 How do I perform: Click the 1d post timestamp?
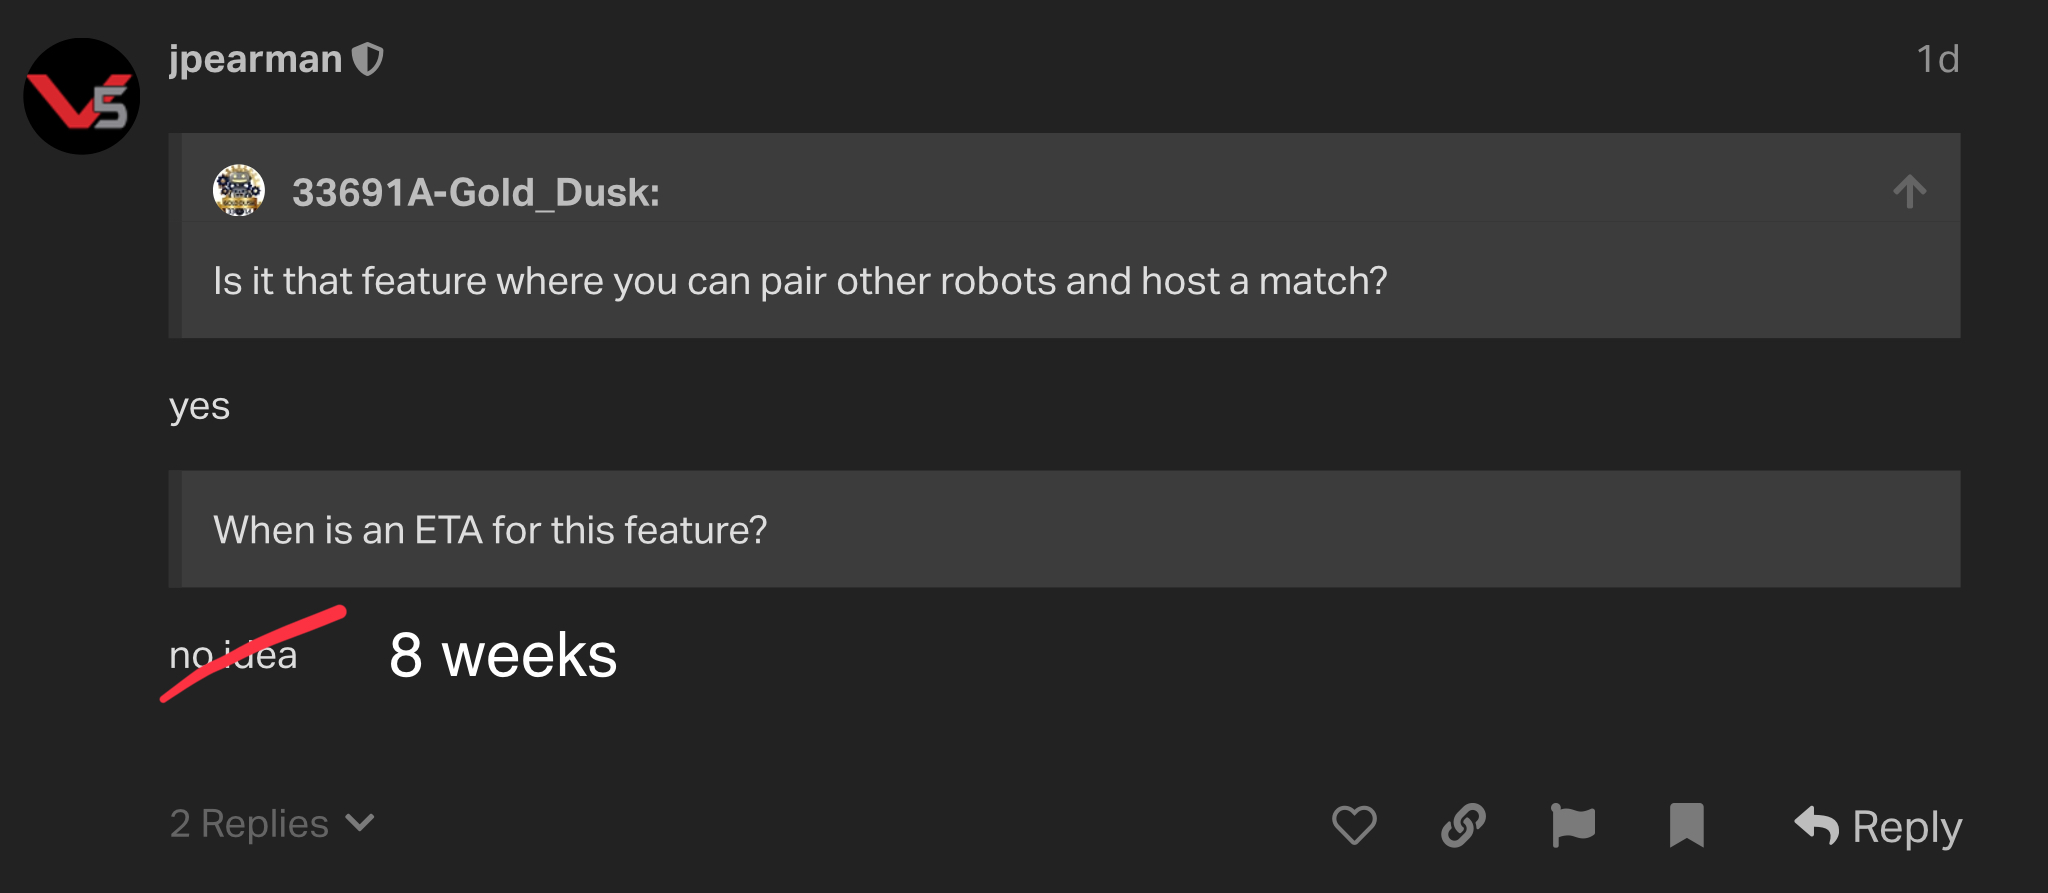[x=1937, y=59]
